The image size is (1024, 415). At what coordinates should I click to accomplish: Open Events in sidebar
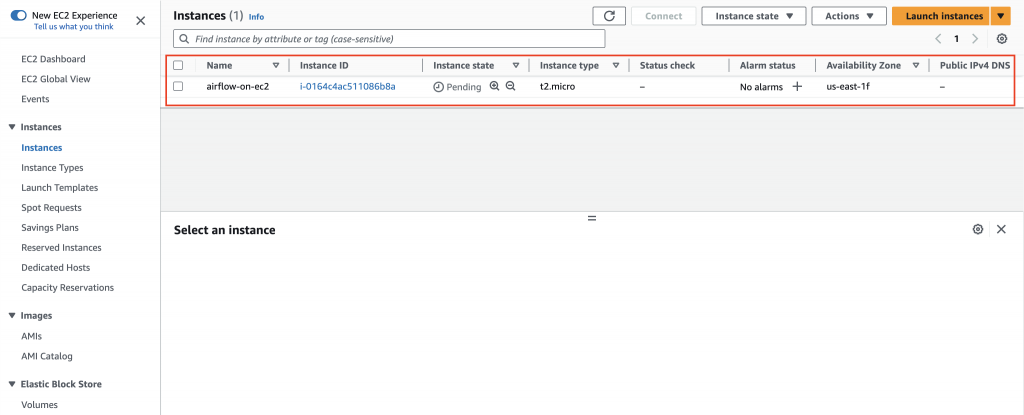pyautogui.click(x=35, y=99)
